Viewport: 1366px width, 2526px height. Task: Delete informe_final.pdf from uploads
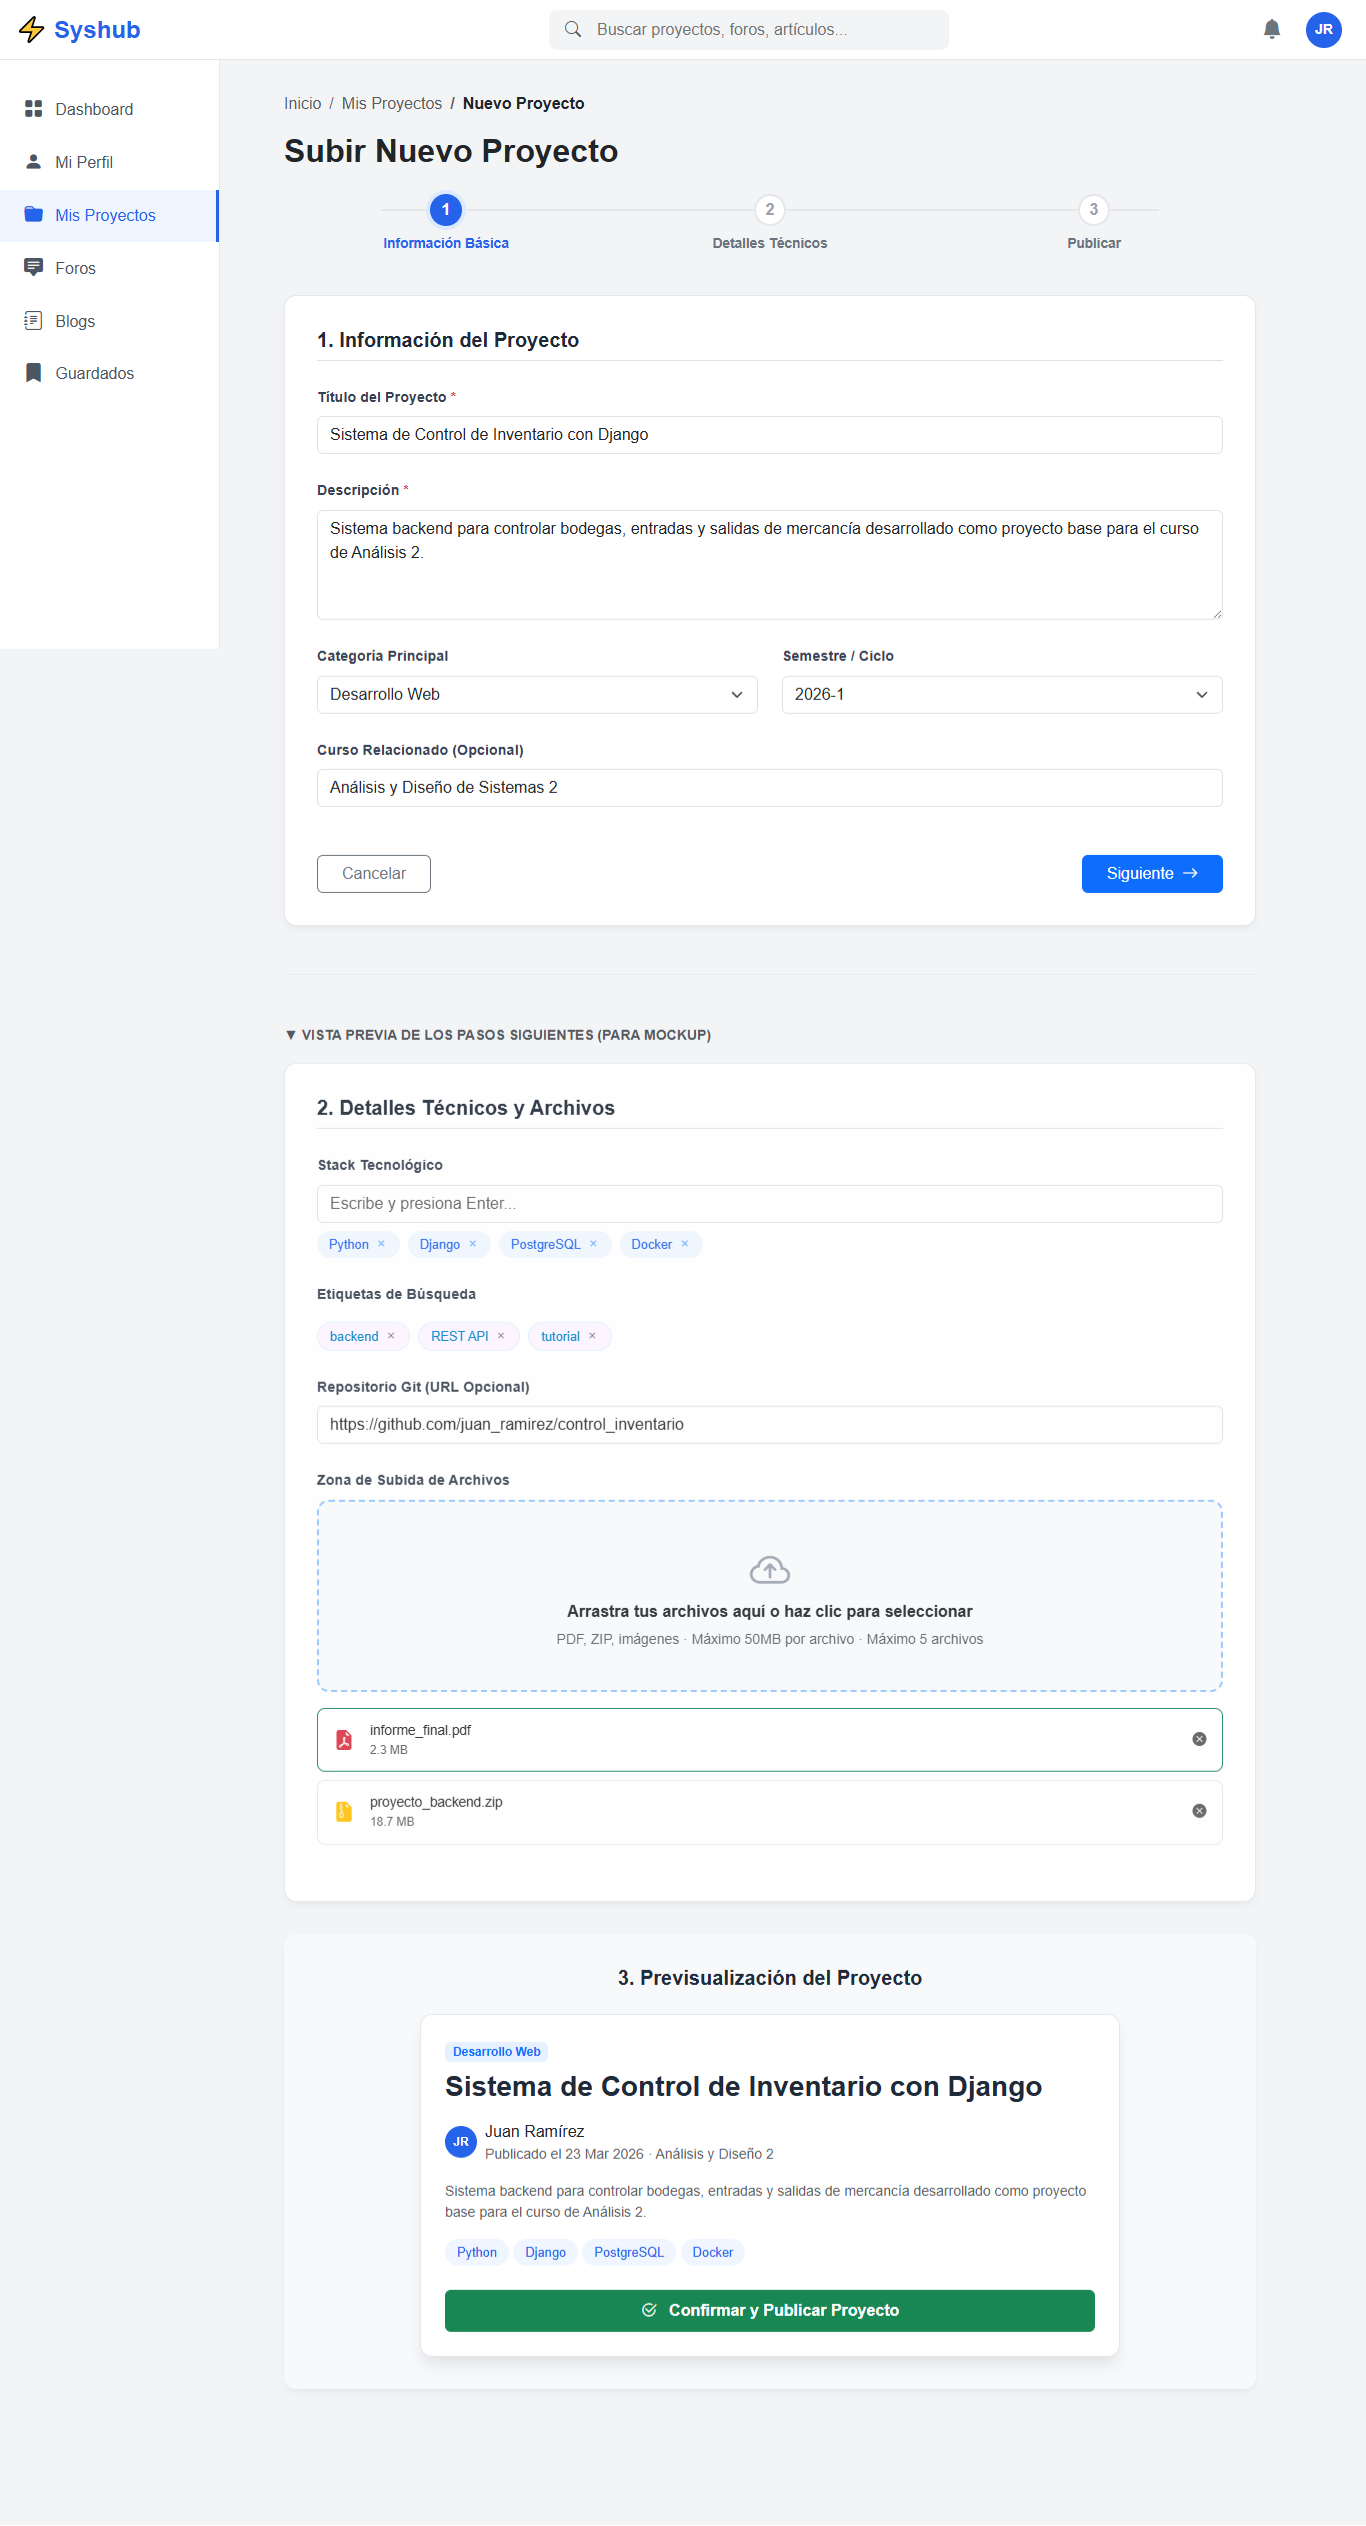coord(1199,1739)
